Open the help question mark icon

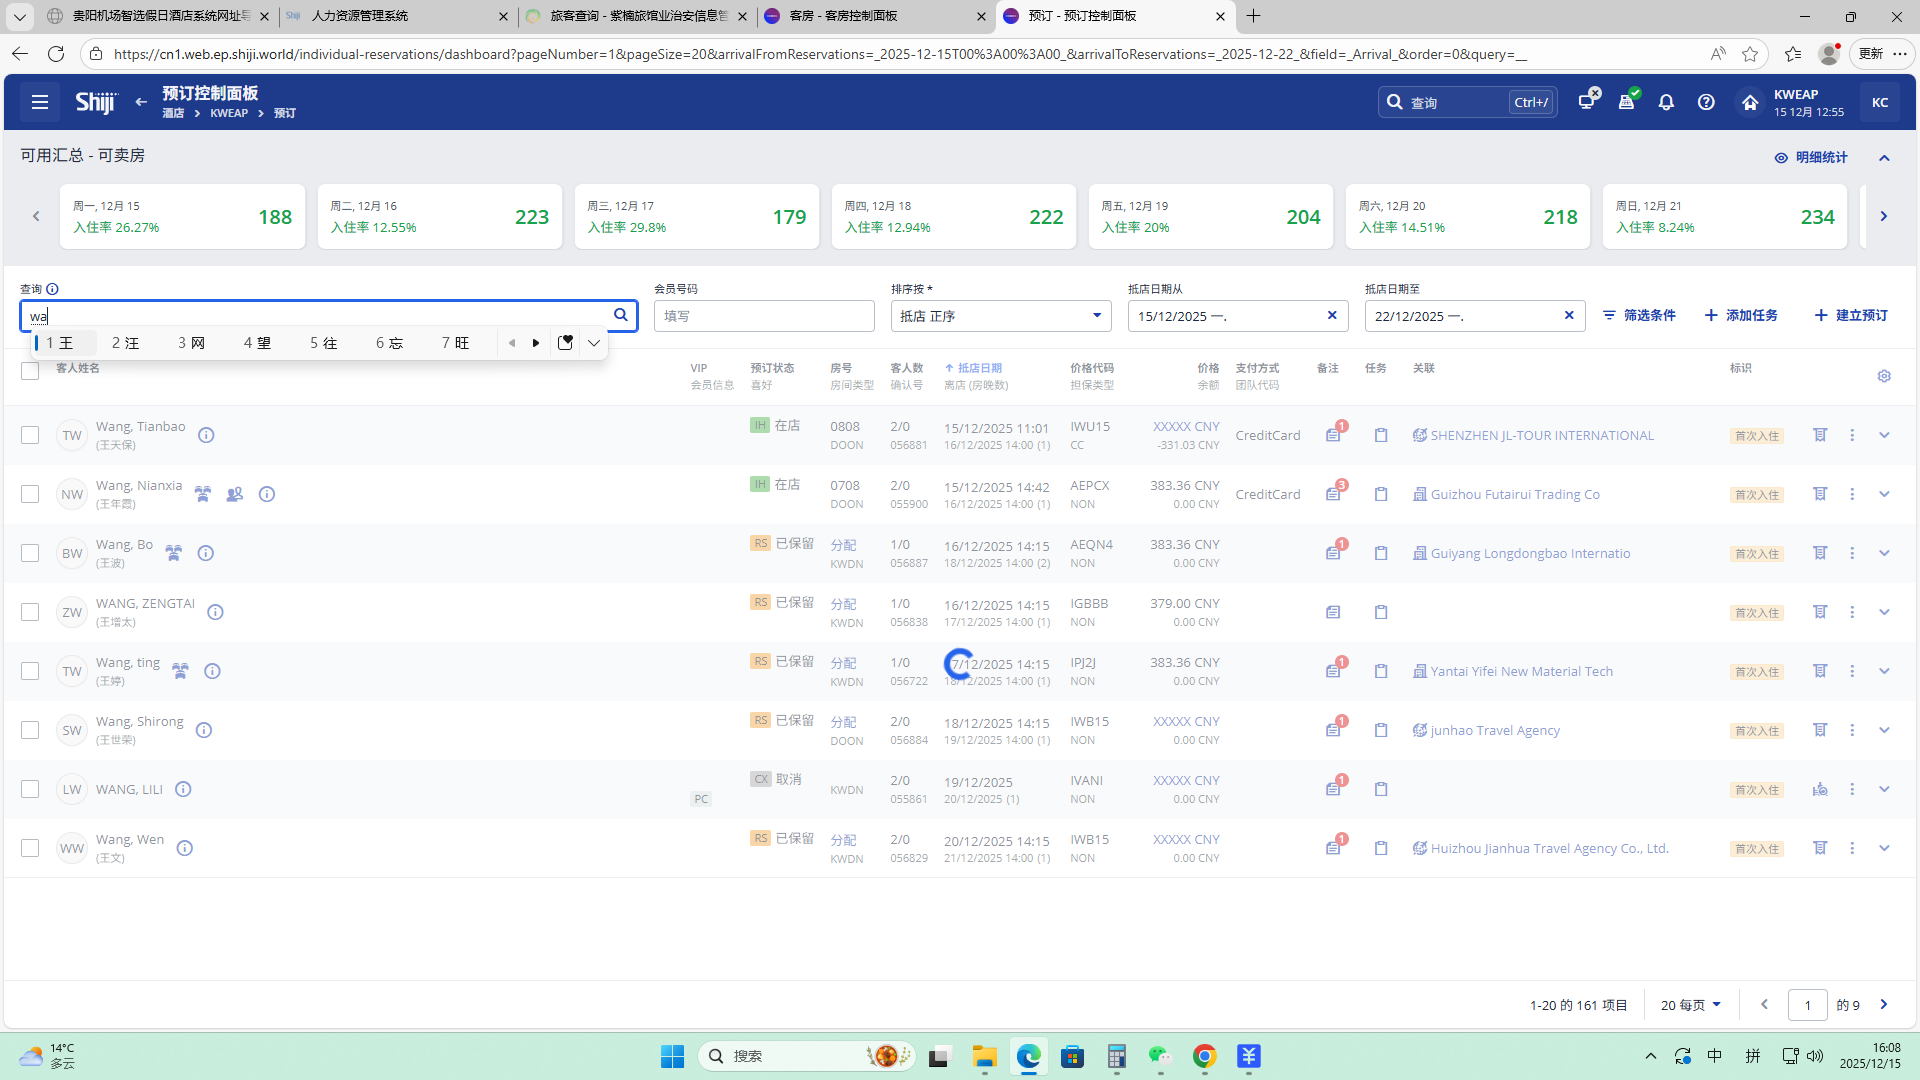click(1706, 102)
